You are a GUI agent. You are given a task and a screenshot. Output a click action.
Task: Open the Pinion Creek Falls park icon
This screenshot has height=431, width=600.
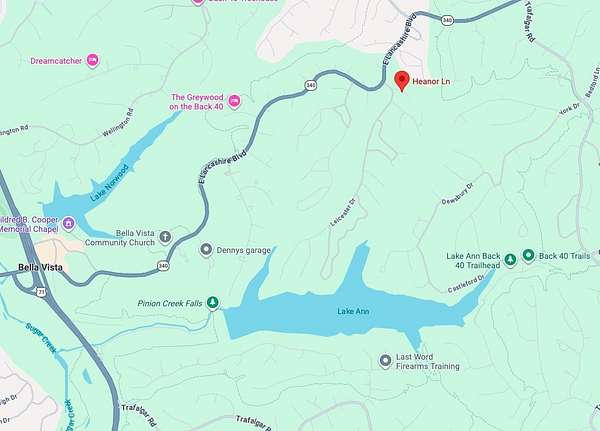pos(213,302)
